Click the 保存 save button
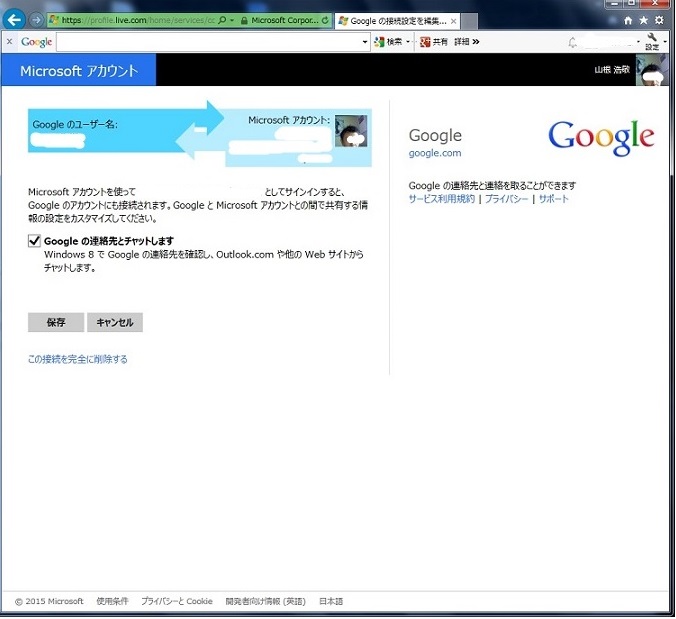676x619 pixels. 56,322
